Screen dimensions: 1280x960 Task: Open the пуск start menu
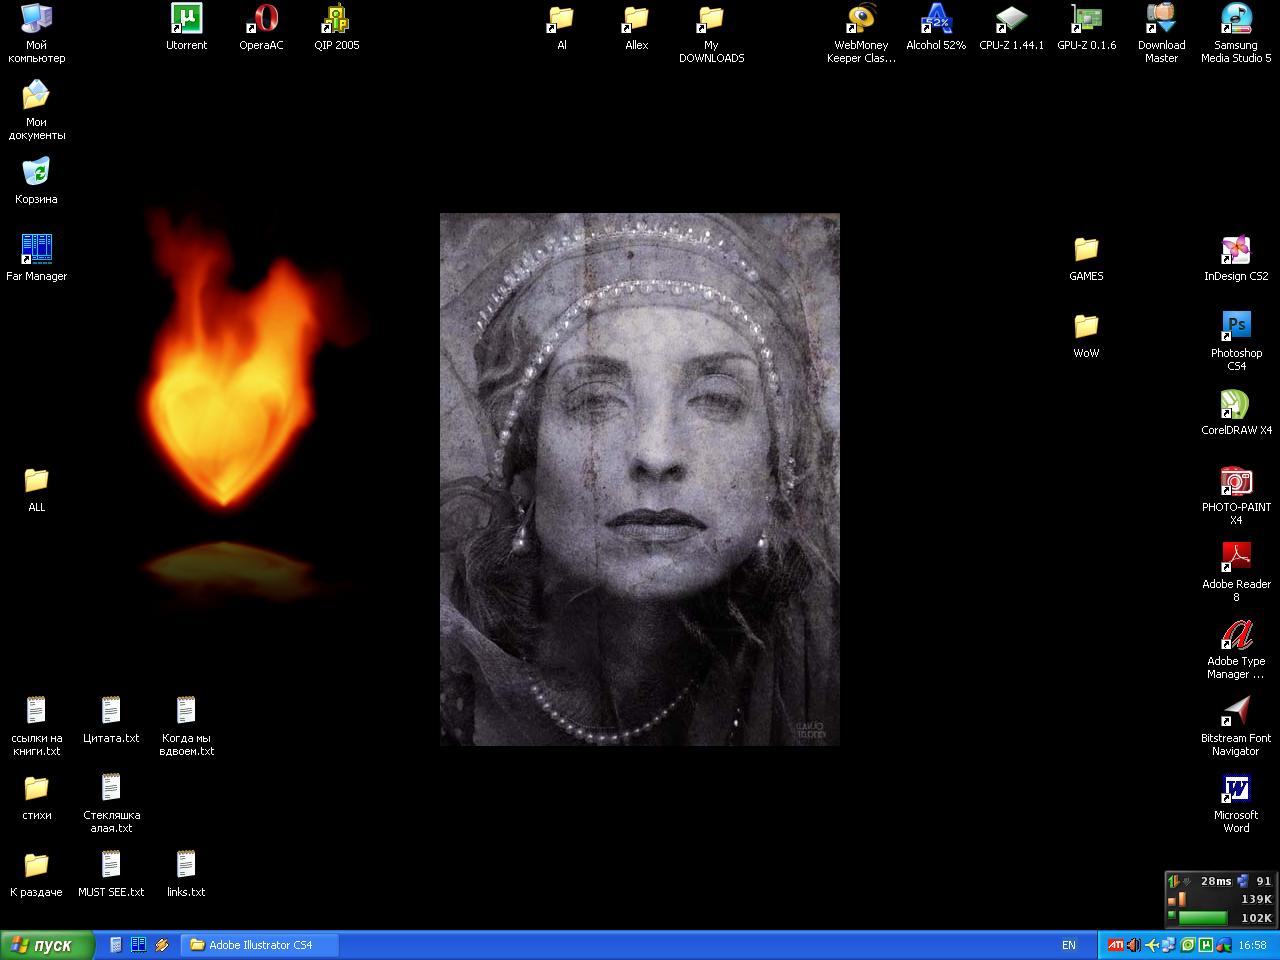[x=44, y=944]
